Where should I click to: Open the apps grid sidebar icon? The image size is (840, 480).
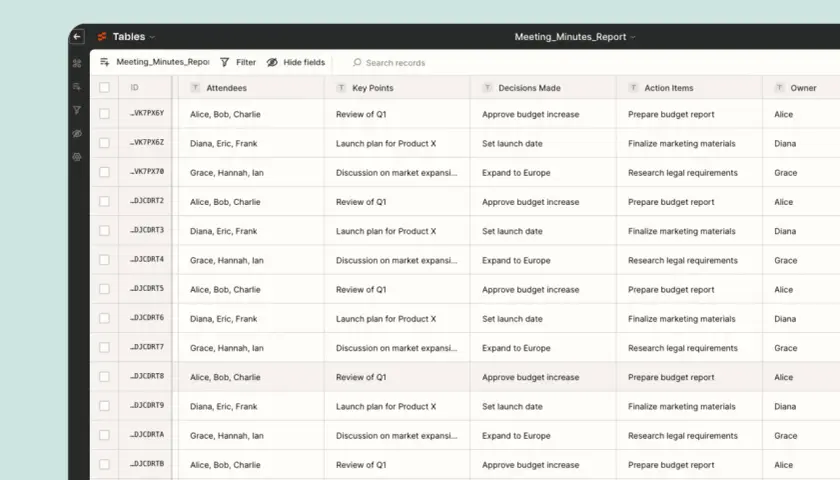[x=77, y=63]
